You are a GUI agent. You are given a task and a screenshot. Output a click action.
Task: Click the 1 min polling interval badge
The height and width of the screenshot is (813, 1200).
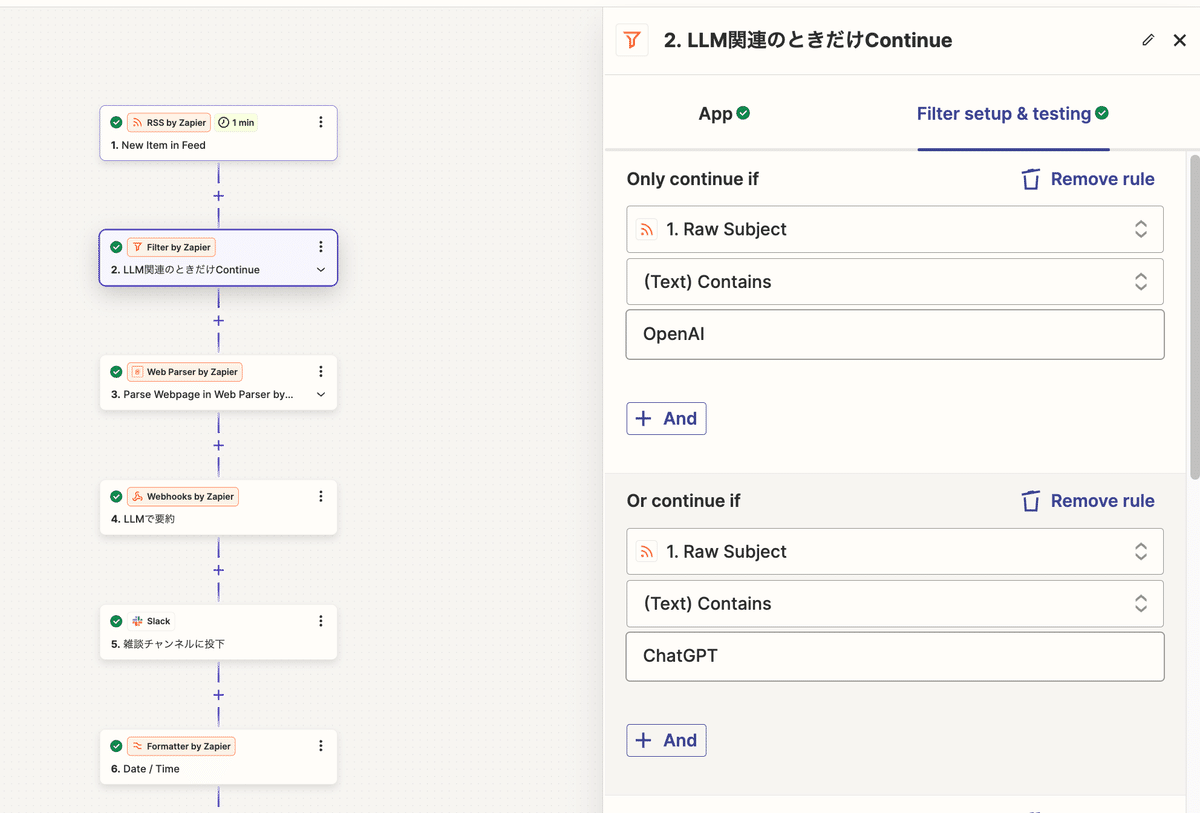point(236,123)
